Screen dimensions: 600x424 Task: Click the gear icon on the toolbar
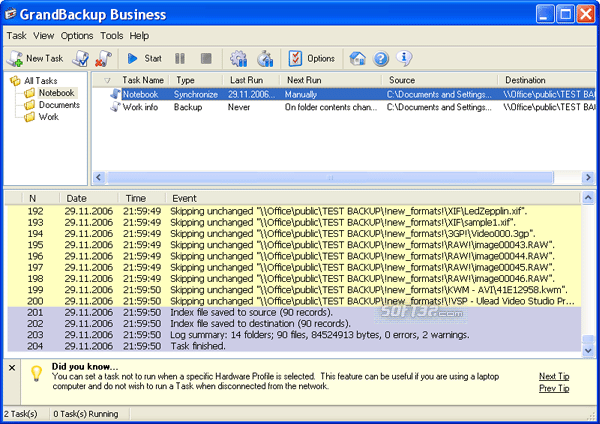click(x=238, y=59)
